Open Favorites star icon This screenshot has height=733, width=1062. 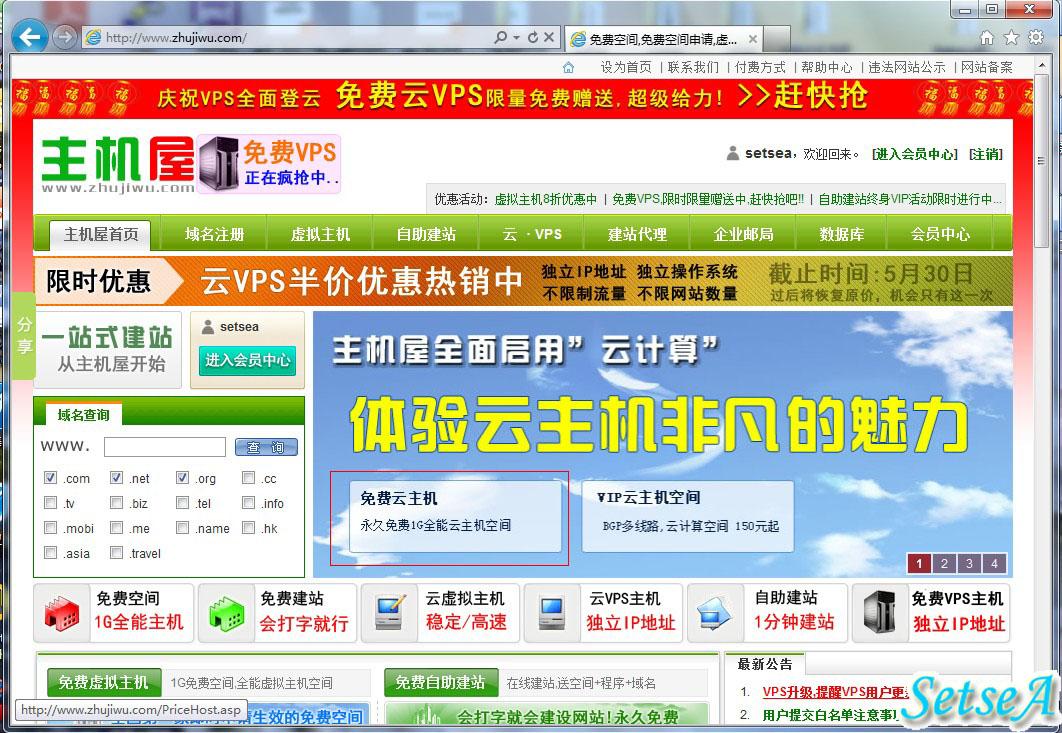(1011, 37)
